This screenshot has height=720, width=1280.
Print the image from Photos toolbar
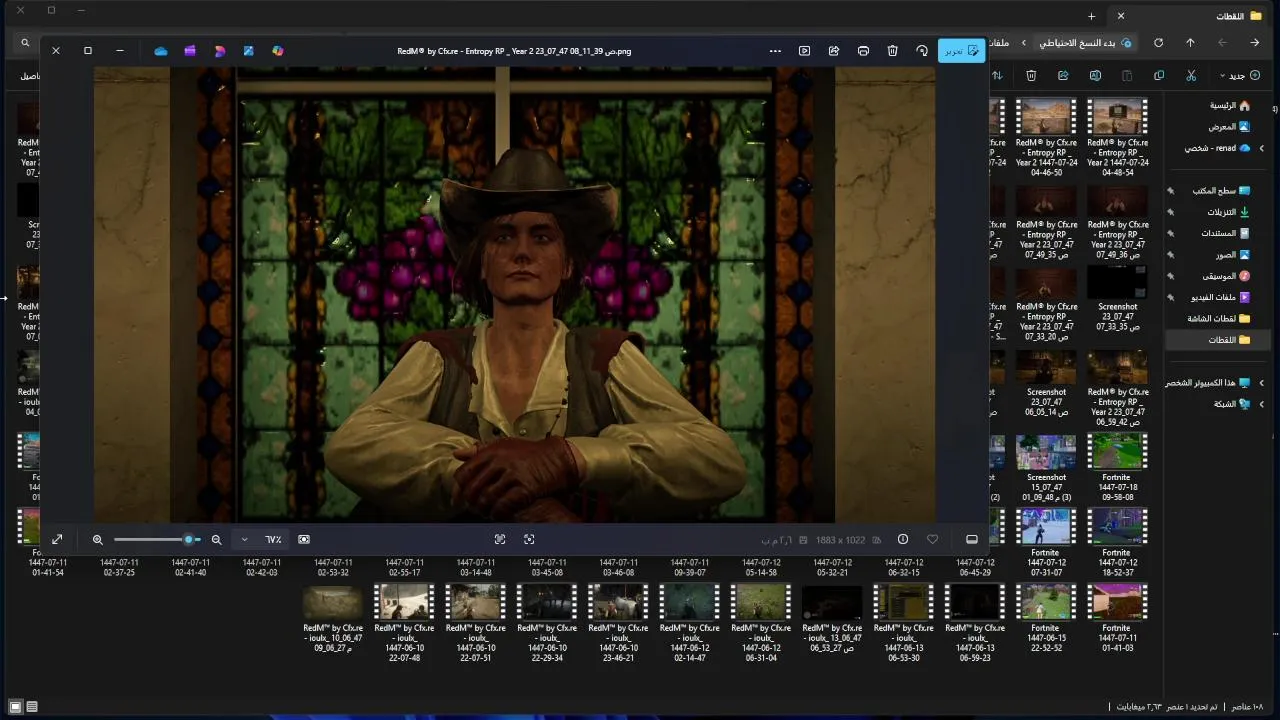(863, 51)
